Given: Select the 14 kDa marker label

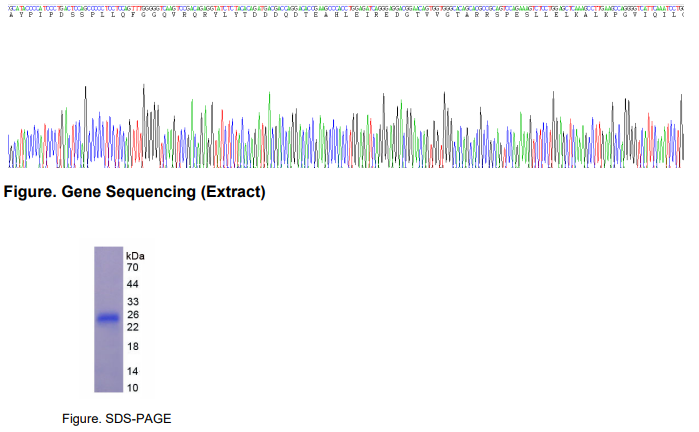Looking at the screenshot, I should coord(131,371).
